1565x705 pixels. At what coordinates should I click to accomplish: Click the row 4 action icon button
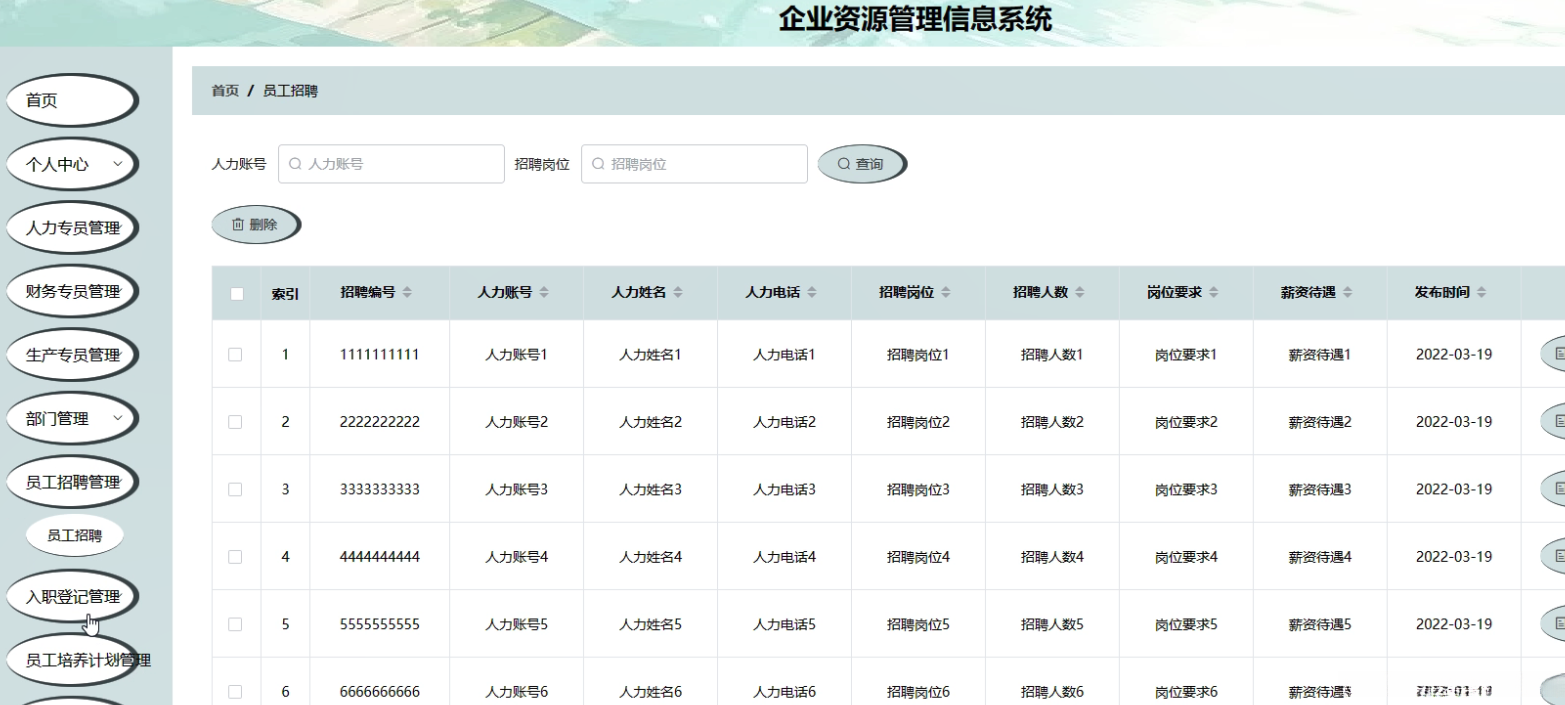tap(1554, 556)
